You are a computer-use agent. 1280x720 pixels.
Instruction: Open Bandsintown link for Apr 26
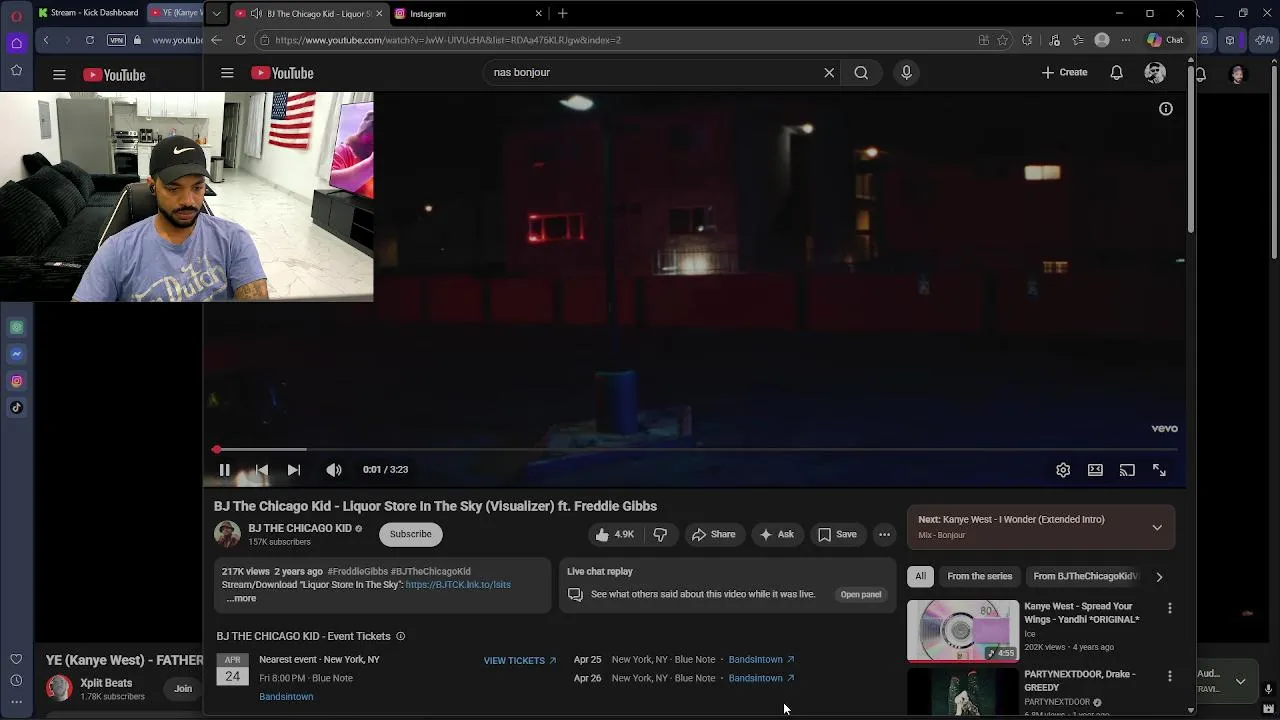tap(761, 678)
